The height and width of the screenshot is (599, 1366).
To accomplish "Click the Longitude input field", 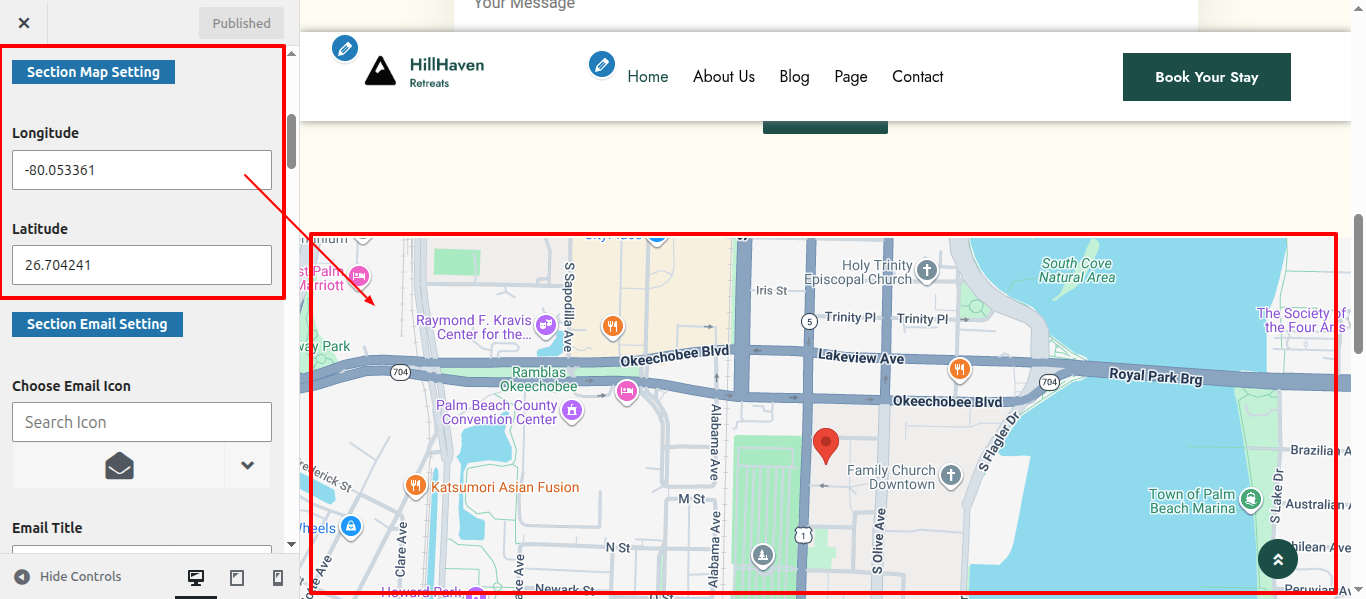I will [142, 170].
